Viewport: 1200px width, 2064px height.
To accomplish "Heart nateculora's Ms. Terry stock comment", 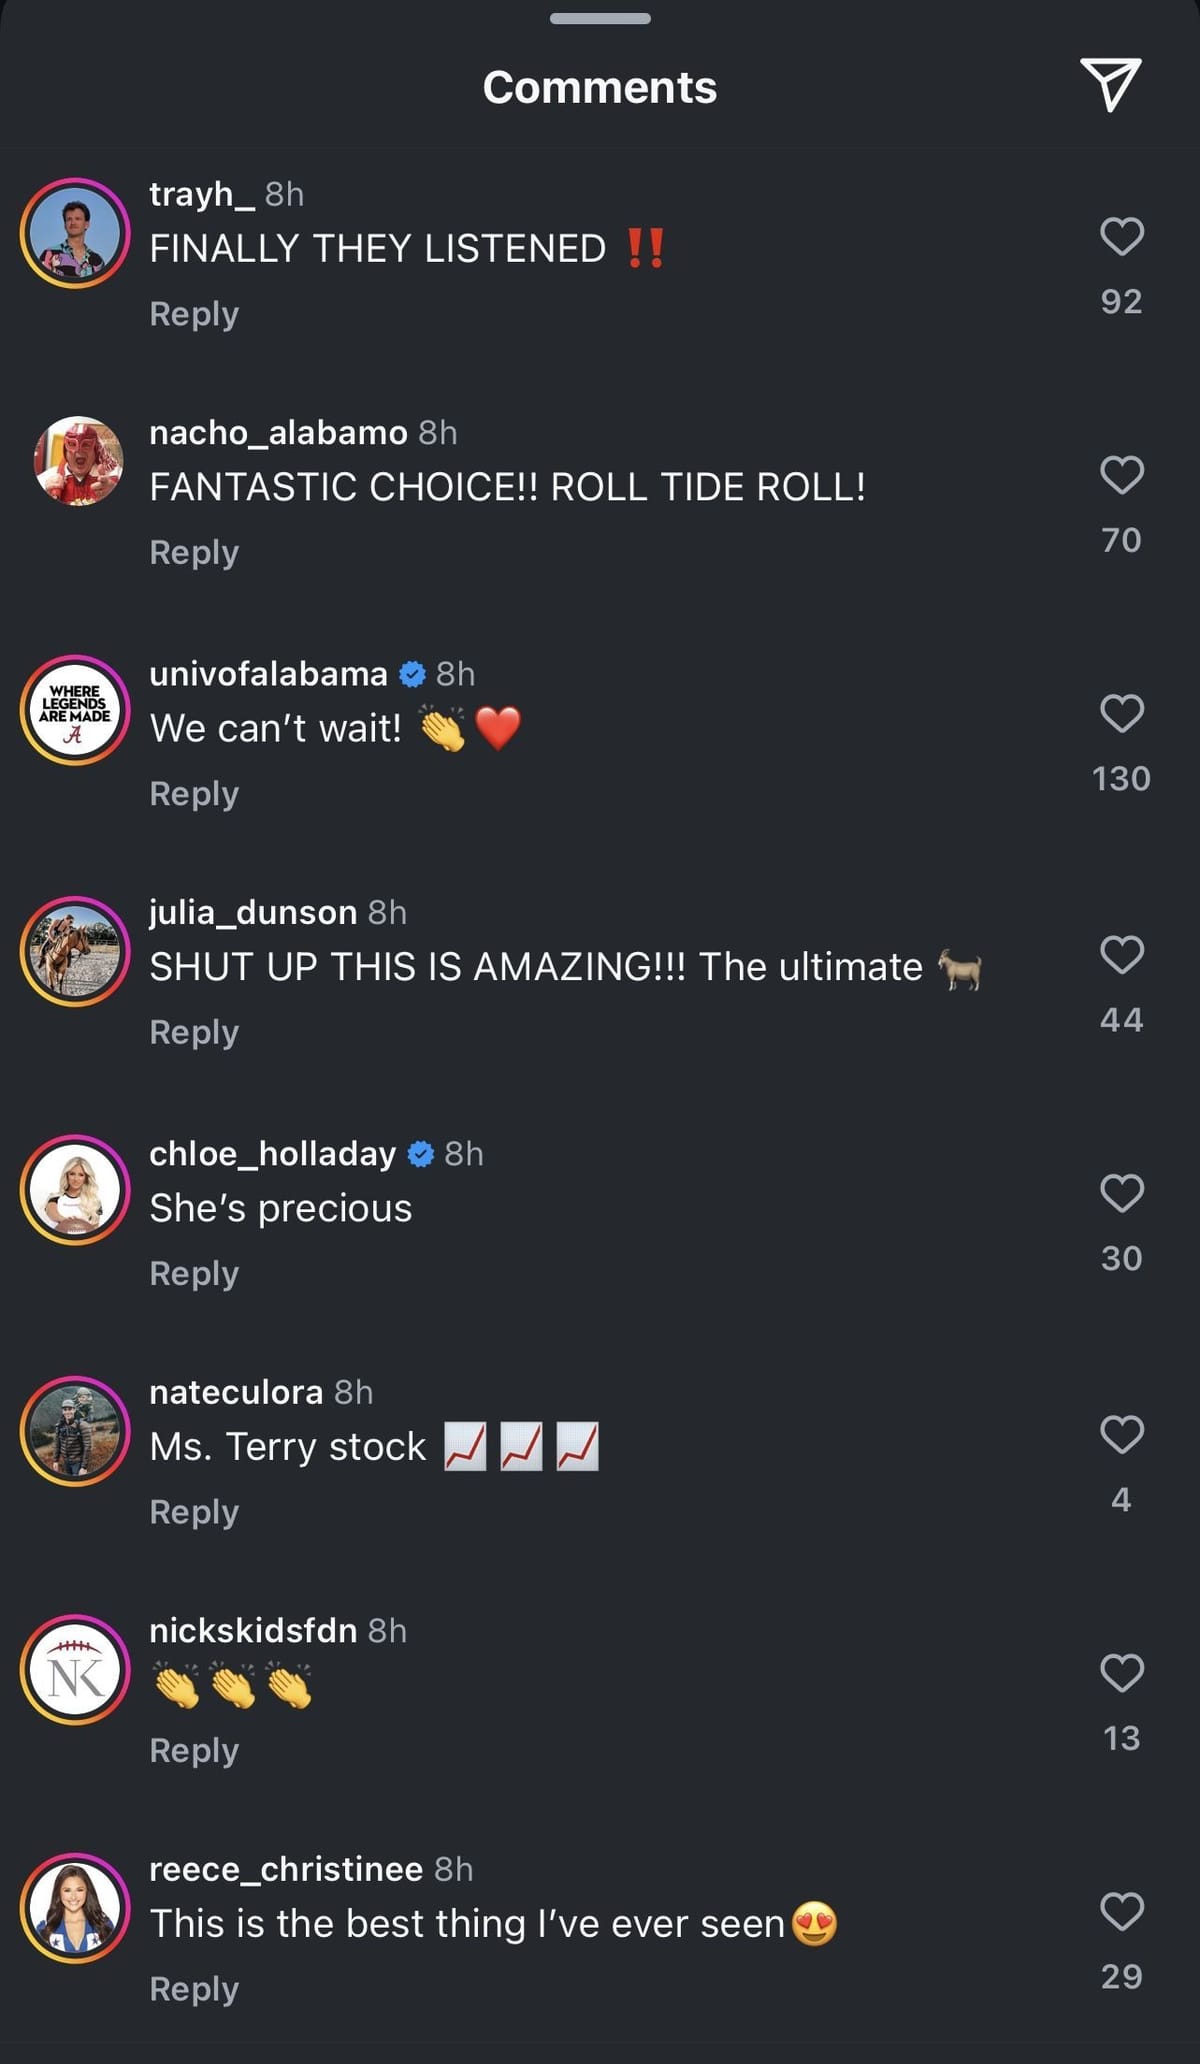I will pyautogui.click(x=1121, y=1434).
